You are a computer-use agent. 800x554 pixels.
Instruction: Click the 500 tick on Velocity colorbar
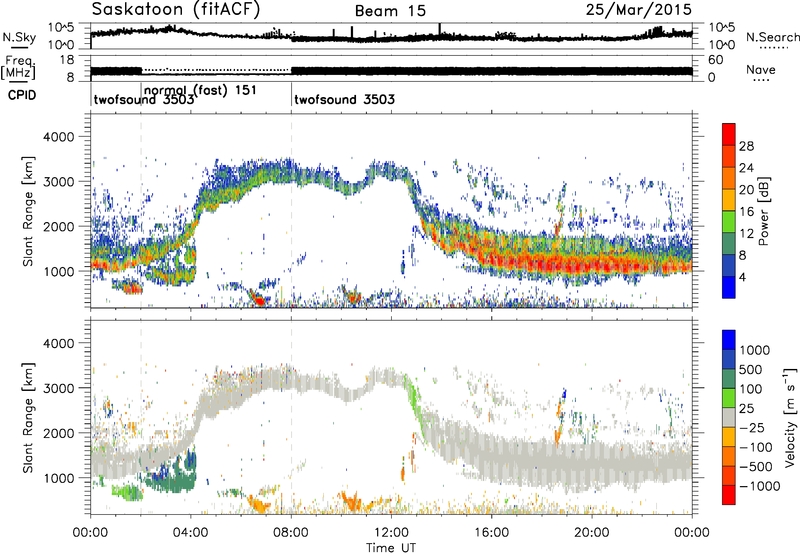(751, 369)
